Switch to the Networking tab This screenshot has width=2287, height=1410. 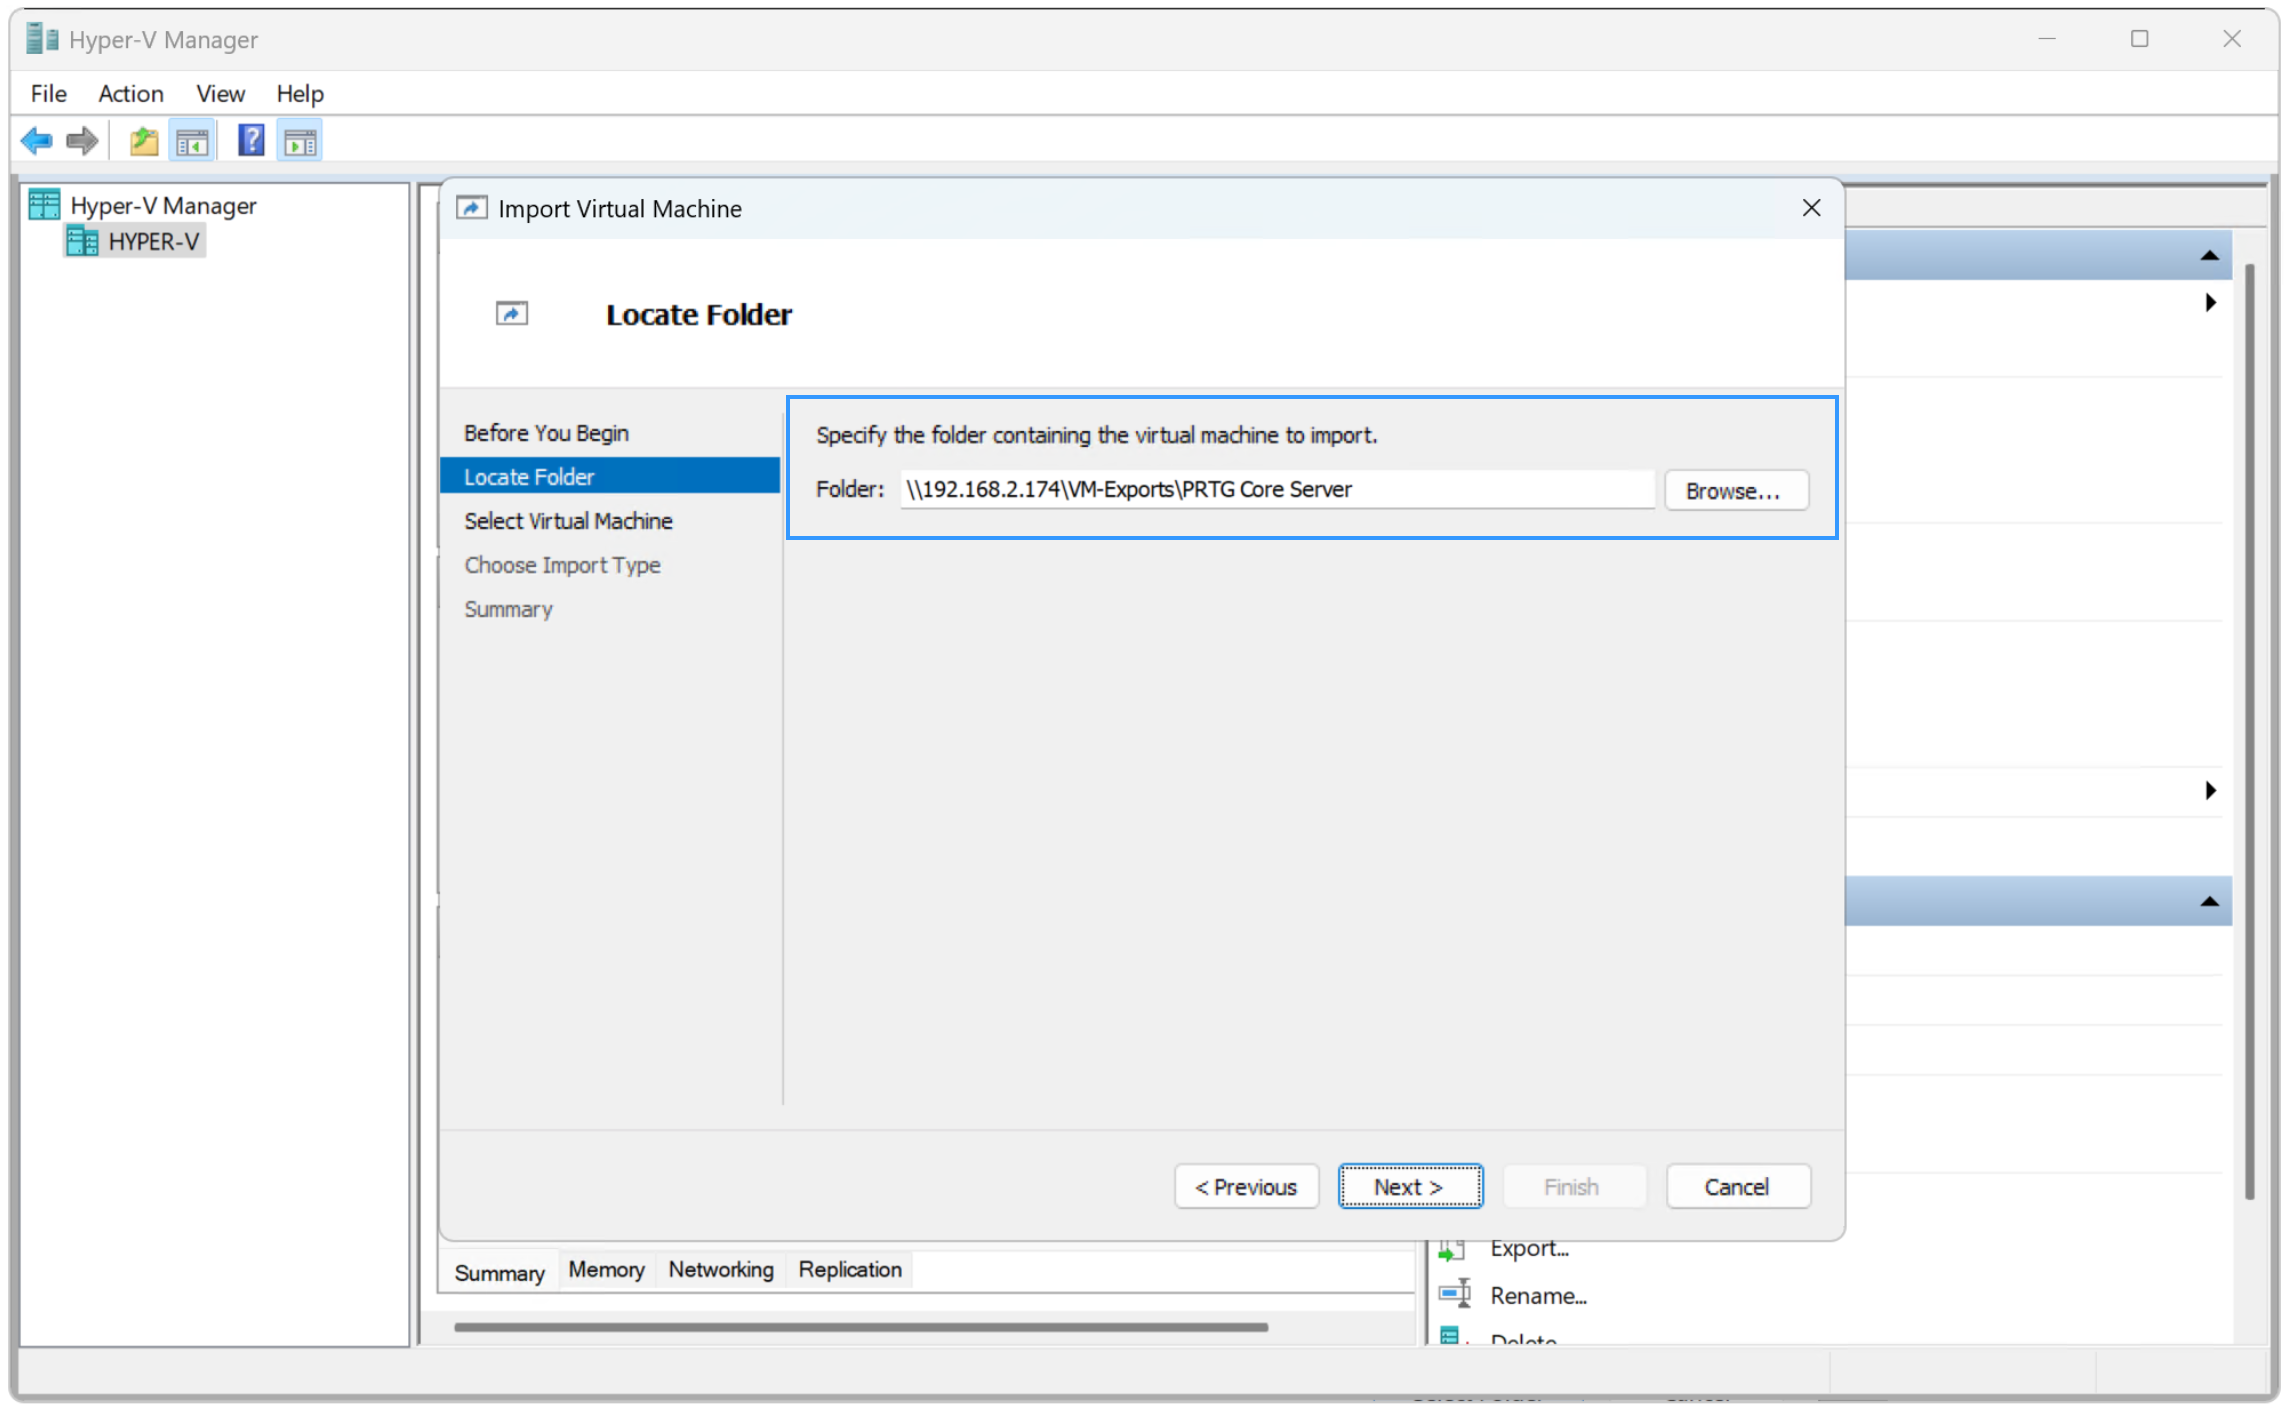point(720,1270)
